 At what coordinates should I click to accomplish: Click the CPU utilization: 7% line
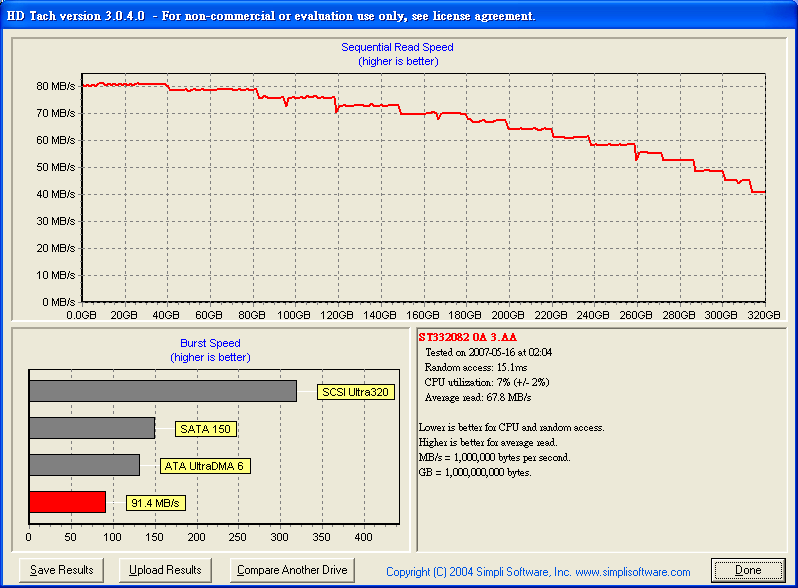click(x=487, y=382)
